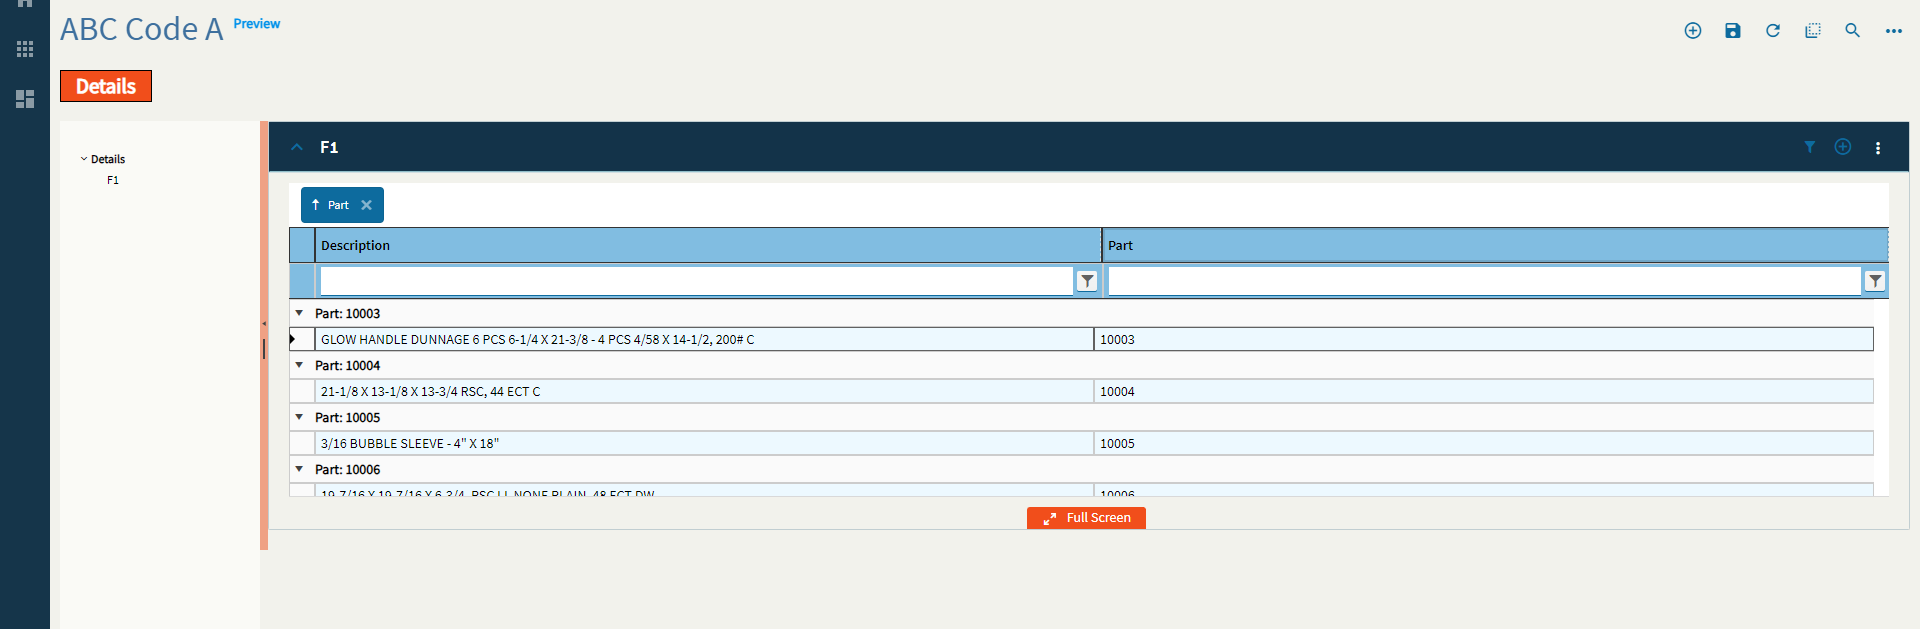Click the Preview link beside the title
Viewport: 1920px width, 629px height.
point(257,24)
